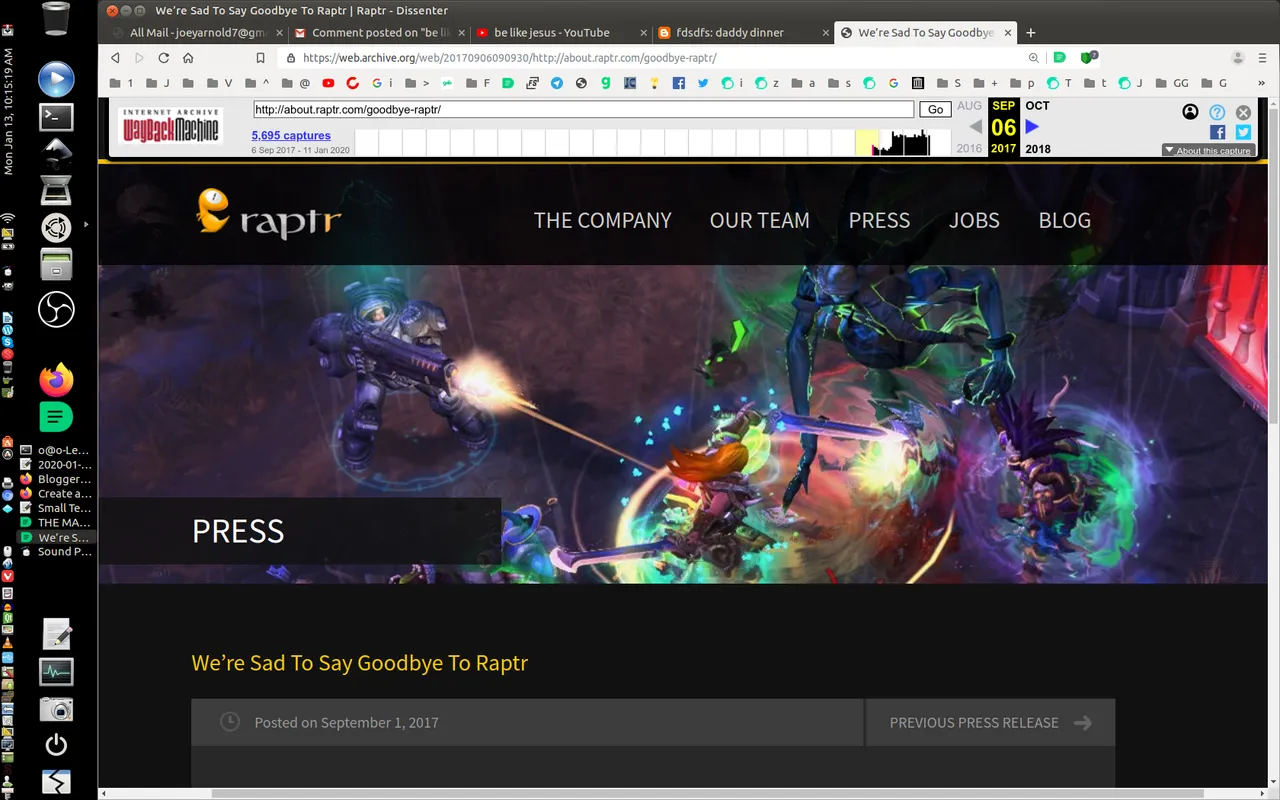Click the power button in dock
The height and width of the screenshot is (800, 1280).
57,745
